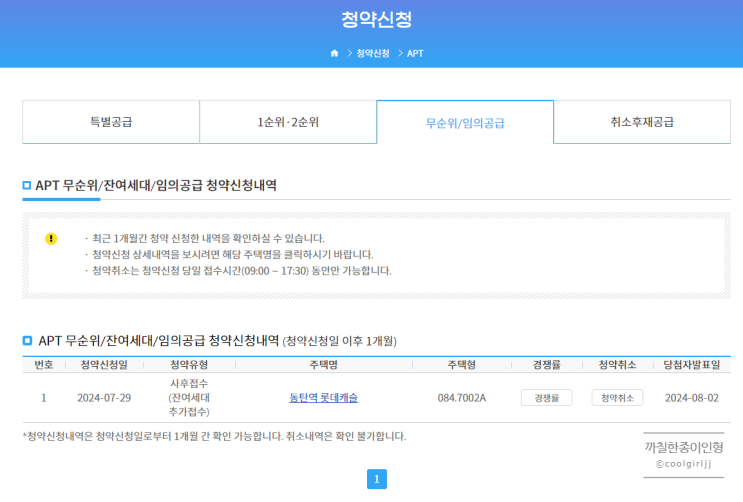Click the yellow exclamation notice icon
This screenshot has width=743, height=502.
click(x=51, y=238)
